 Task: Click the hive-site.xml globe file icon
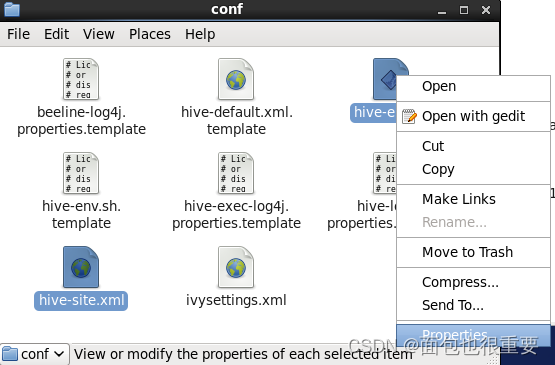(x=81, y=267)
